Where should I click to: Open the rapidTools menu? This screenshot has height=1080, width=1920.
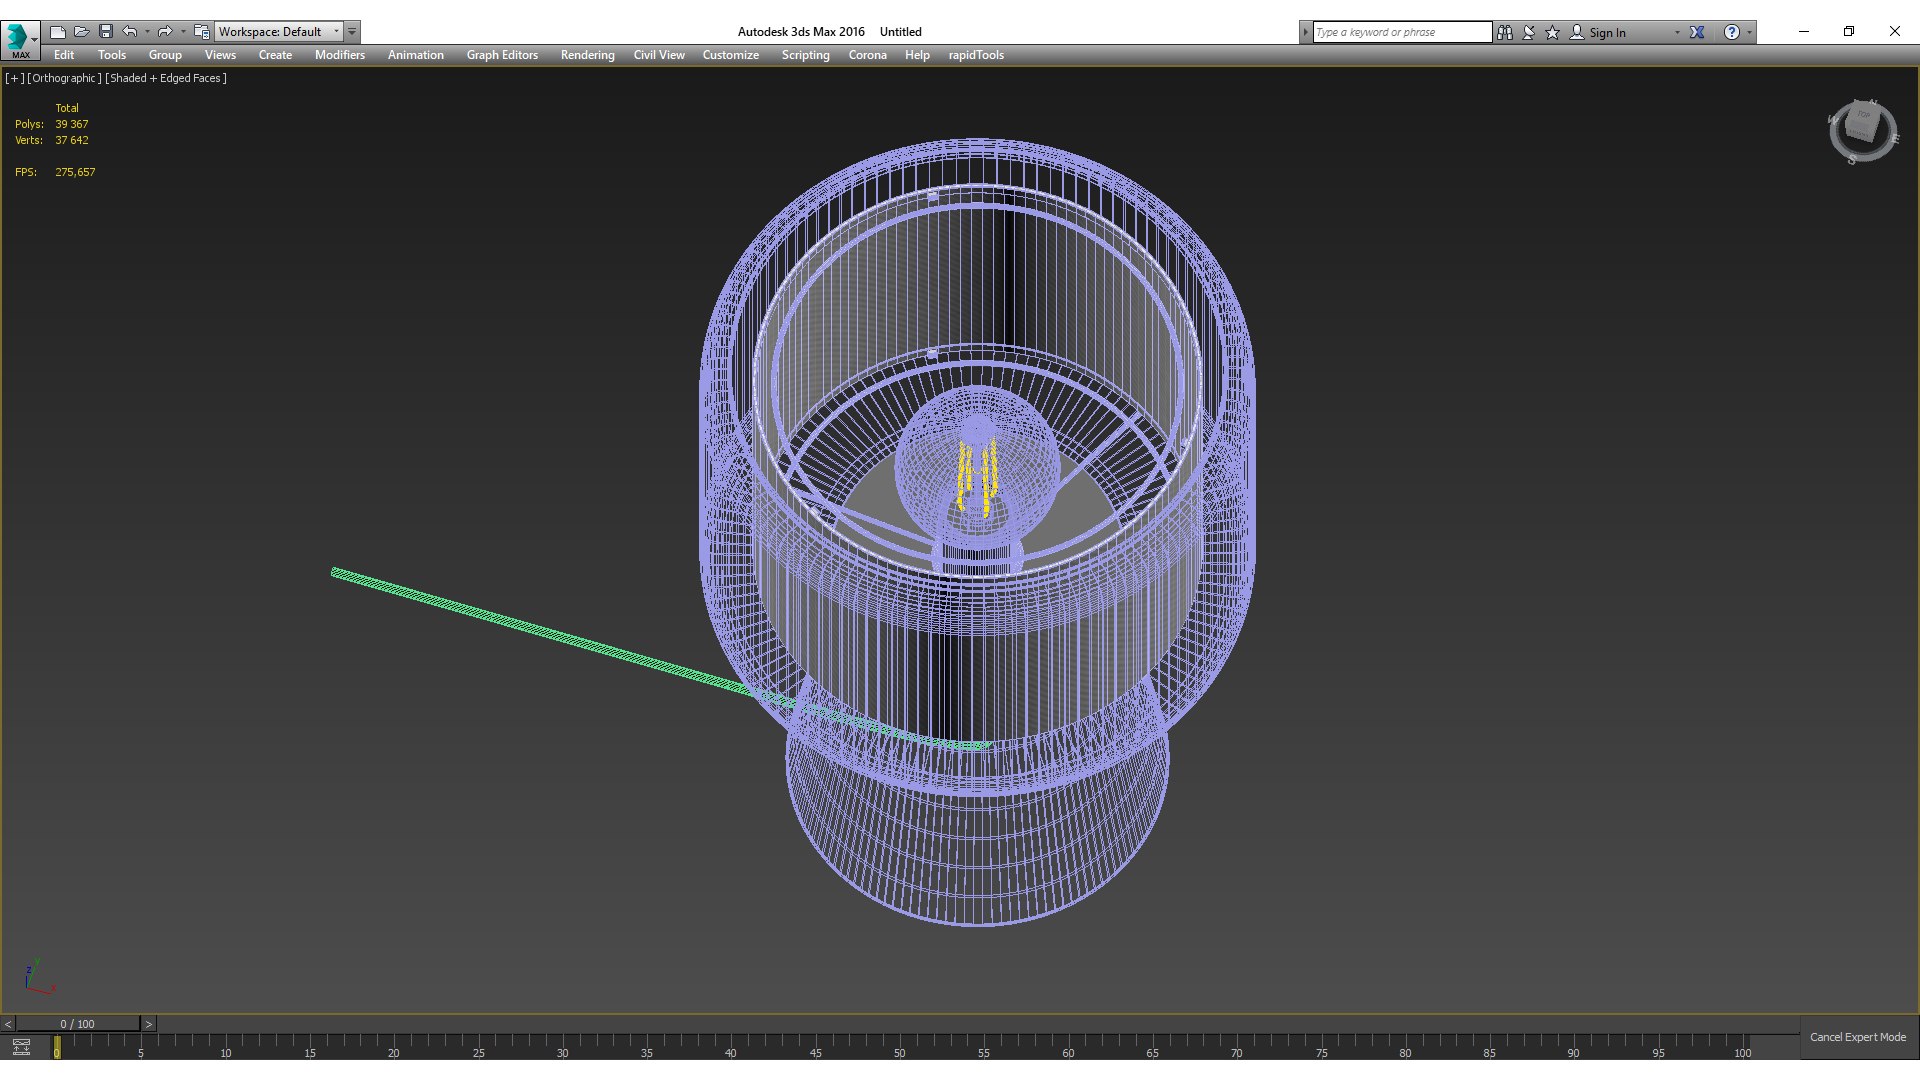point(976,55)
